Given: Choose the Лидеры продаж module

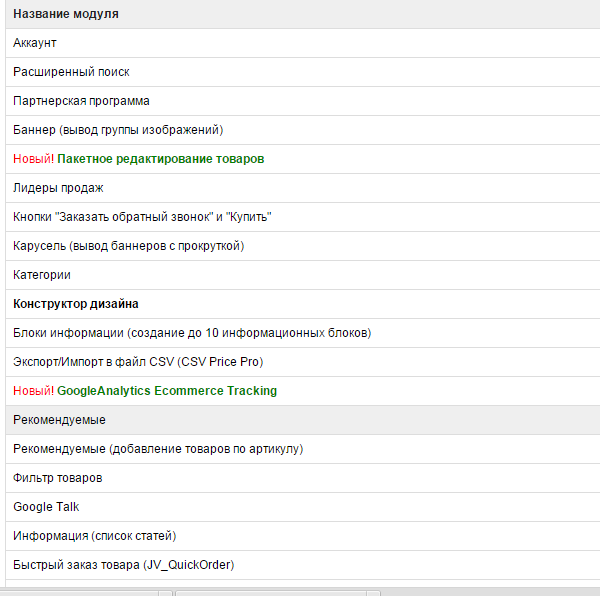Looking at the screenshot, I should 303,188.
